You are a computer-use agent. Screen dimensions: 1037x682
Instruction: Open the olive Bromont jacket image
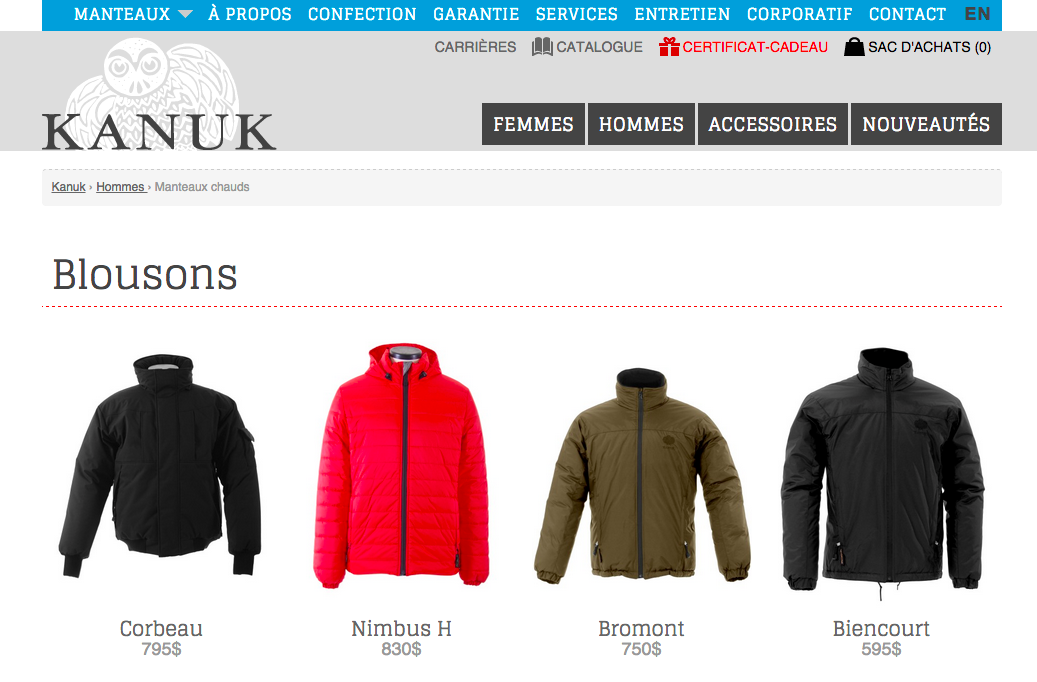pos(641,476)
